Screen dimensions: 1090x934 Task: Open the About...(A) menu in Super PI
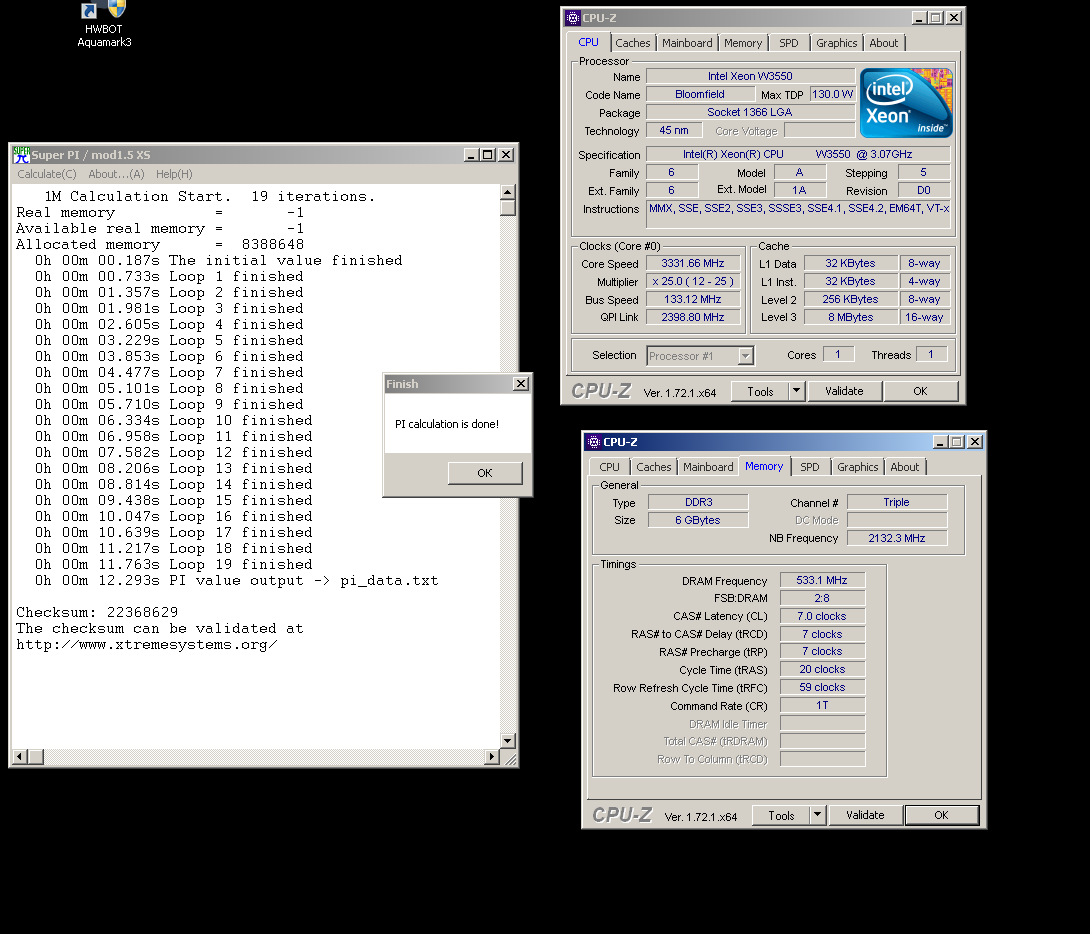[116, 174]
